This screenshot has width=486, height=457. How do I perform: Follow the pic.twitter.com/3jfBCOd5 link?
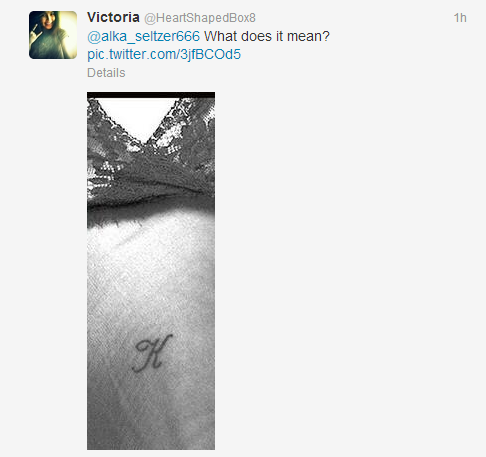(164, 54)
